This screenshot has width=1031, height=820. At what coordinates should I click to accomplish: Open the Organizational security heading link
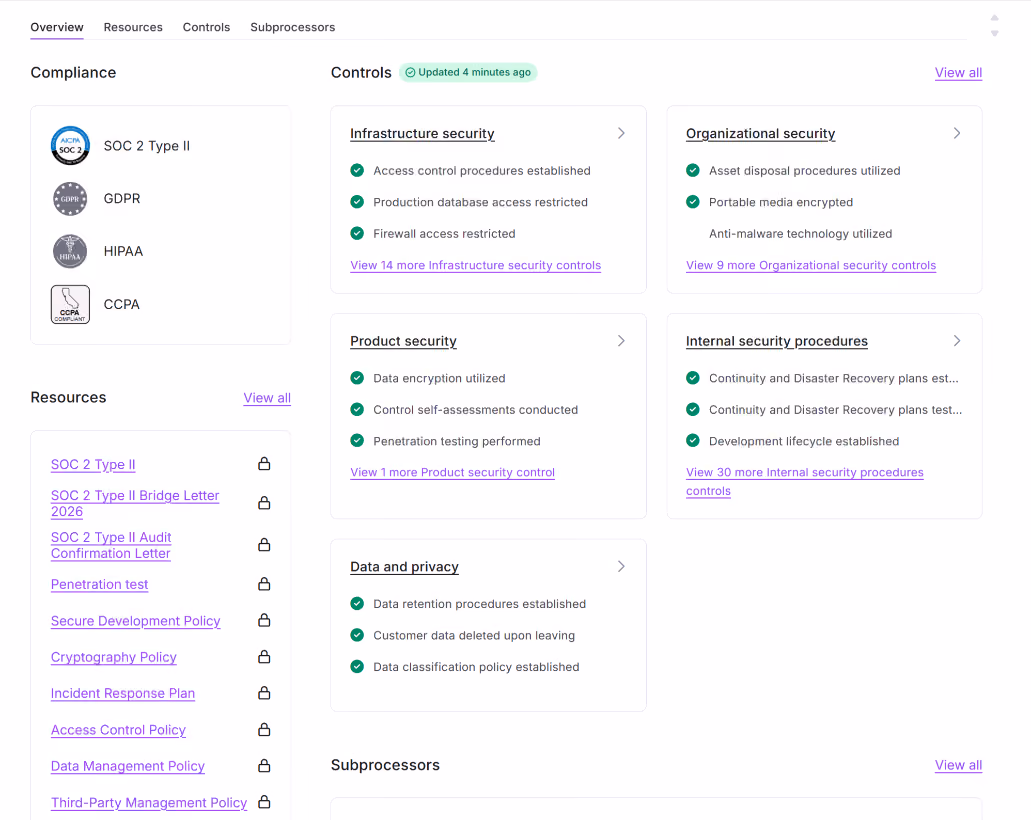760,133
